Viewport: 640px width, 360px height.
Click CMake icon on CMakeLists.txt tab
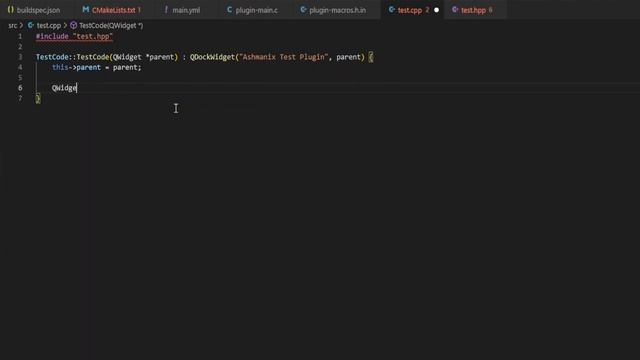[86, 9]
